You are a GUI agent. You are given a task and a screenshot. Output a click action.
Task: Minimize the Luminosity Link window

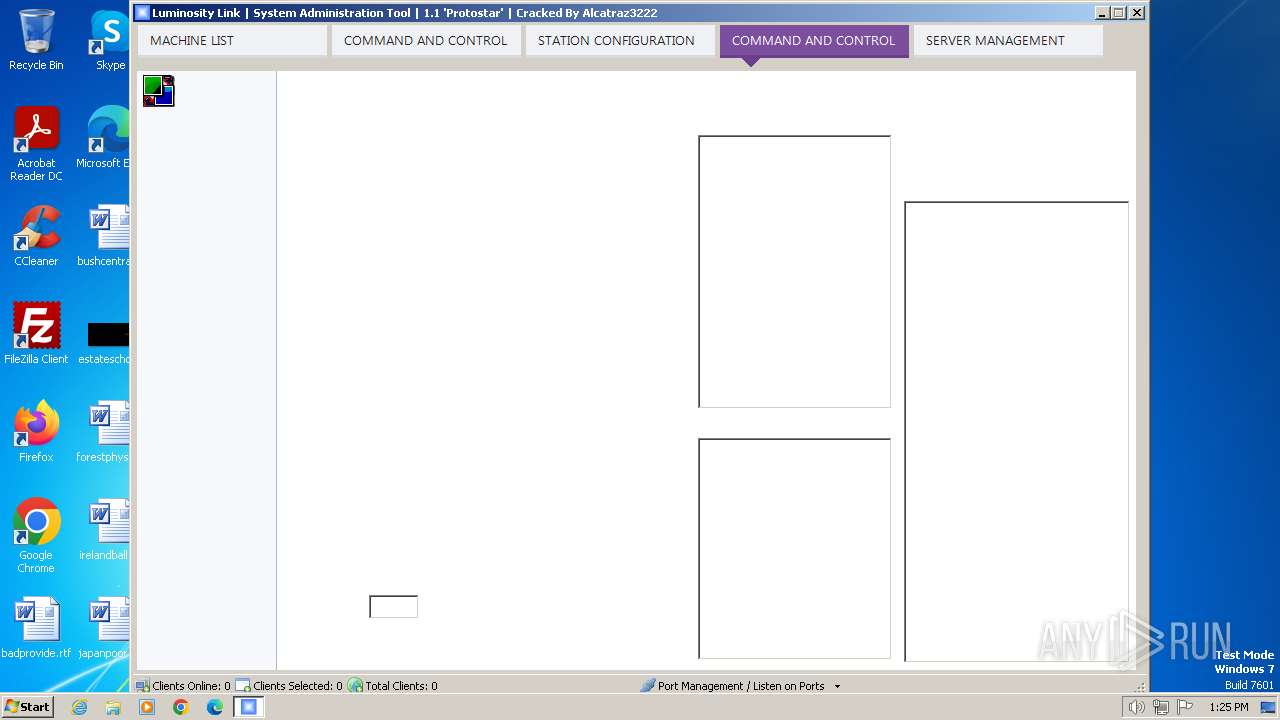(1102, 13)
